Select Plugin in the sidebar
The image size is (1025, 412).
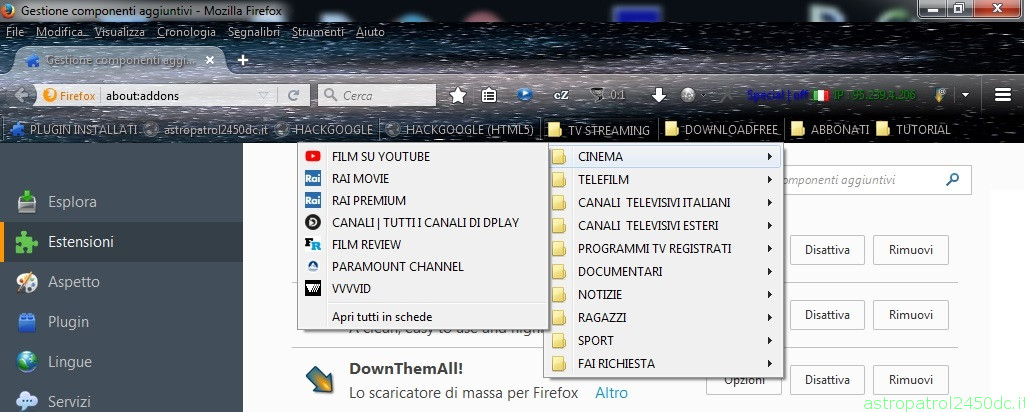pyautogui.click(x=122, y=322)
